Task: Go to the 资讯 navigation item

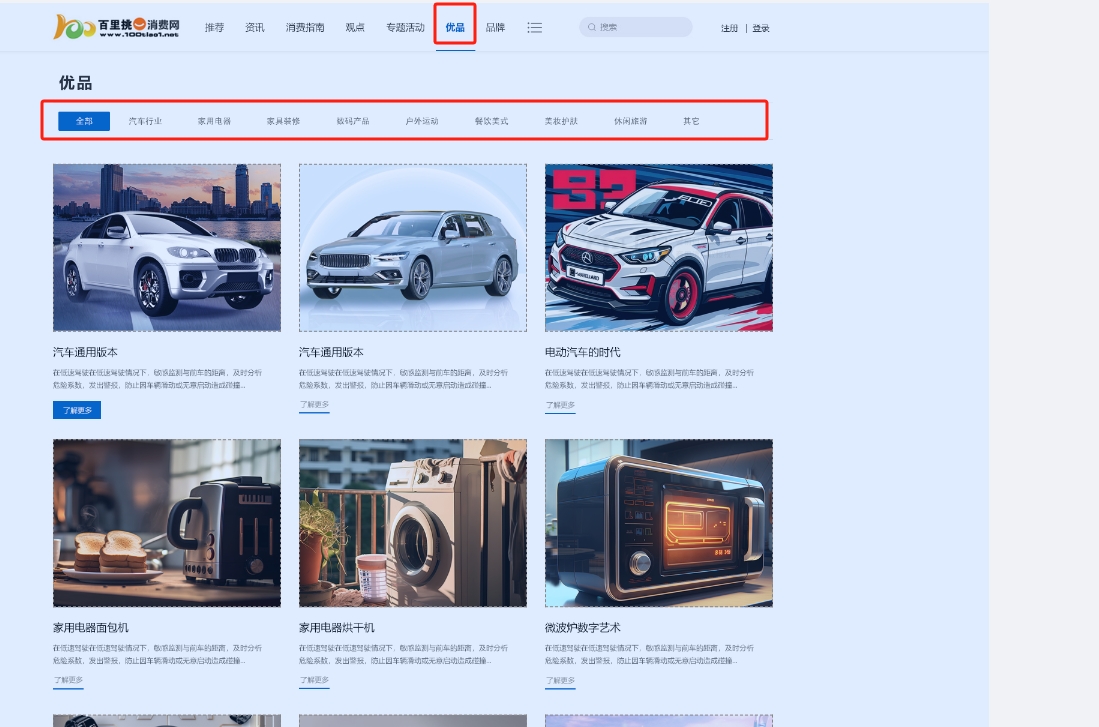Action: tap(254, 27)
